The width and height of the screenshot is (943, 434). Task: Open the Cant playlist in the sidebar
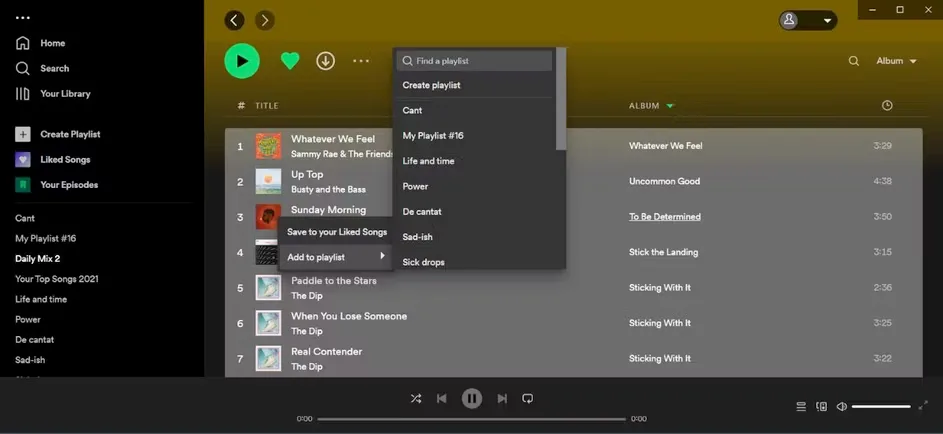25,218
